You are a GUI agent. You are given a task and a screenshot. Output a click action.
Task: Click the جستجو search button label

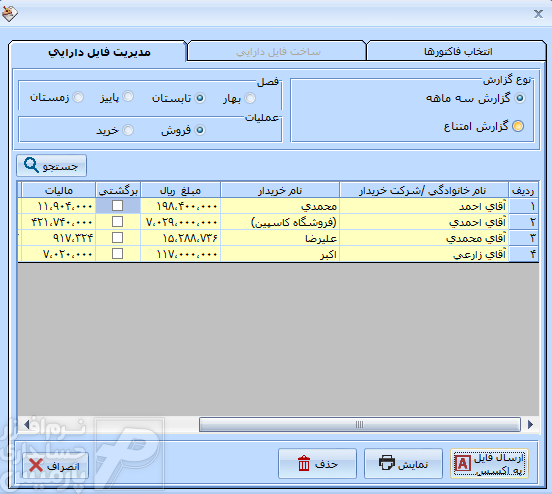pos(60,167)
